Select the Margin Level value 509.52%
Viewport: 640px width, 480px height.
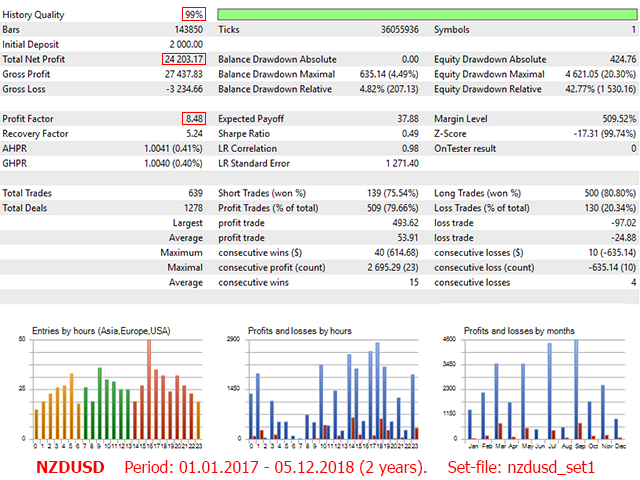pyautogui.click(x=611, y=119)
